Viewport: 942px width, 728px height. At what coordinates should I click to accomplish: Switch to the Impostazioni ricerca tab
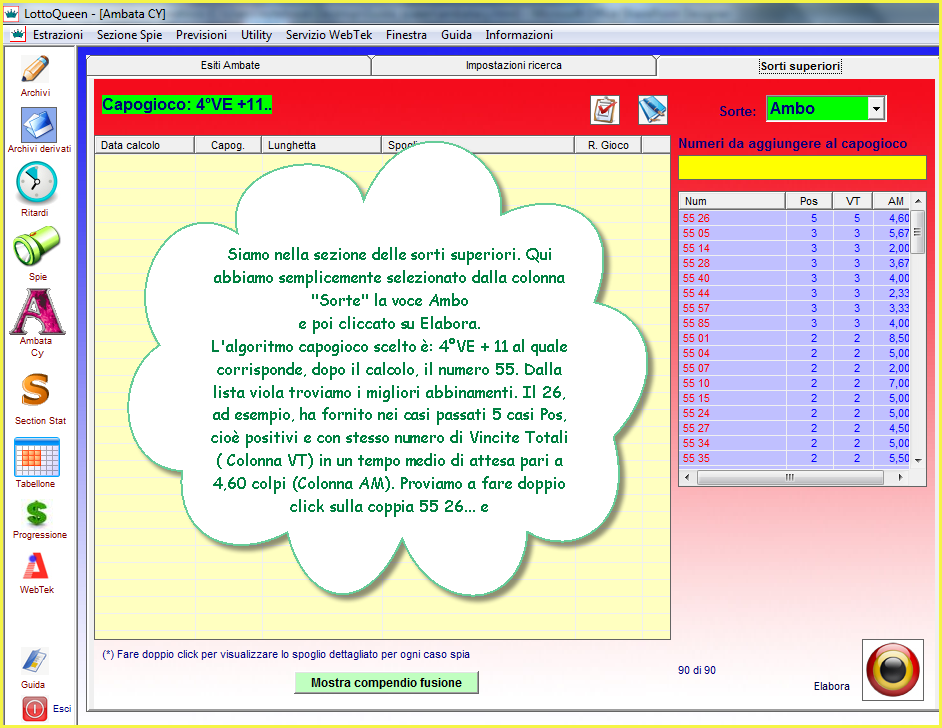[x=514, y=65]
